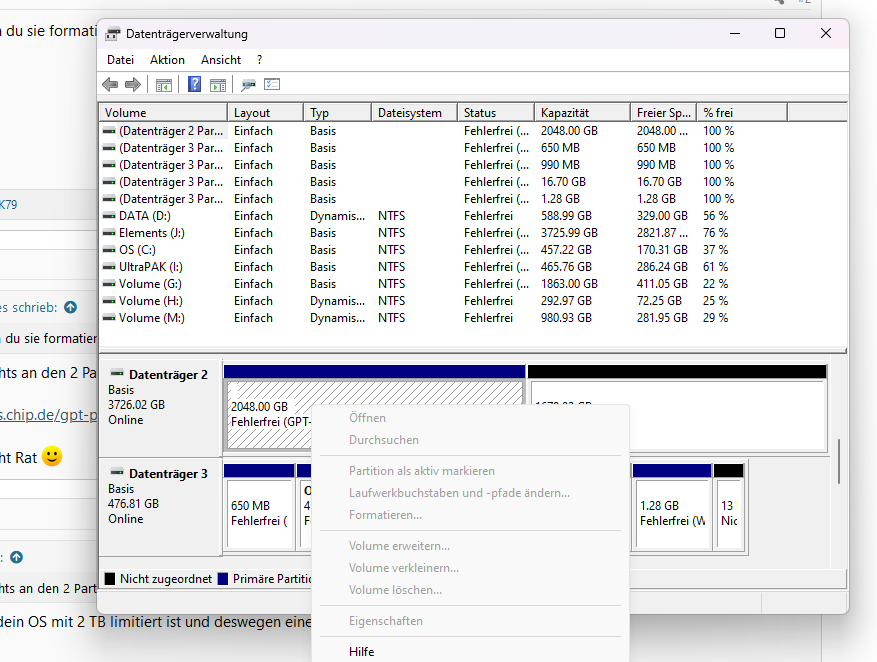Select Hilfe in the context menu

pos(362,652)
